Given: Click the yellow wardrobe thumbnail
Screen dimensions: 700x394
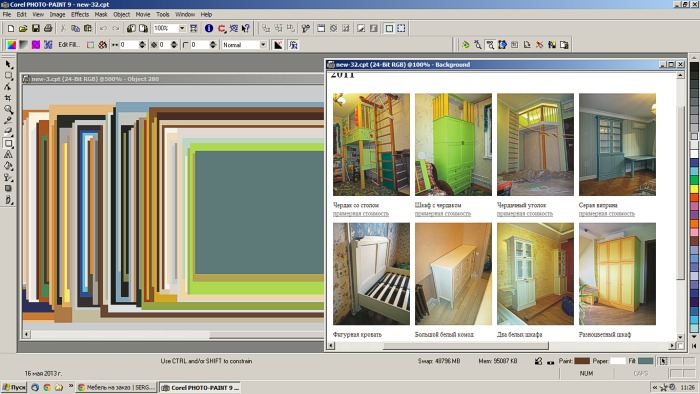Looking at the screenshot, I should pyautogui.click(x=617, y=274).
